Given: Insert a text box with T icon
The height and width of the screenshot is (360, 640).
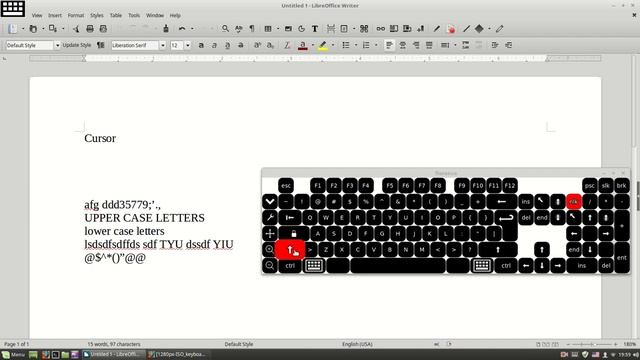Looking at the screenshot, I should point(315,29).
